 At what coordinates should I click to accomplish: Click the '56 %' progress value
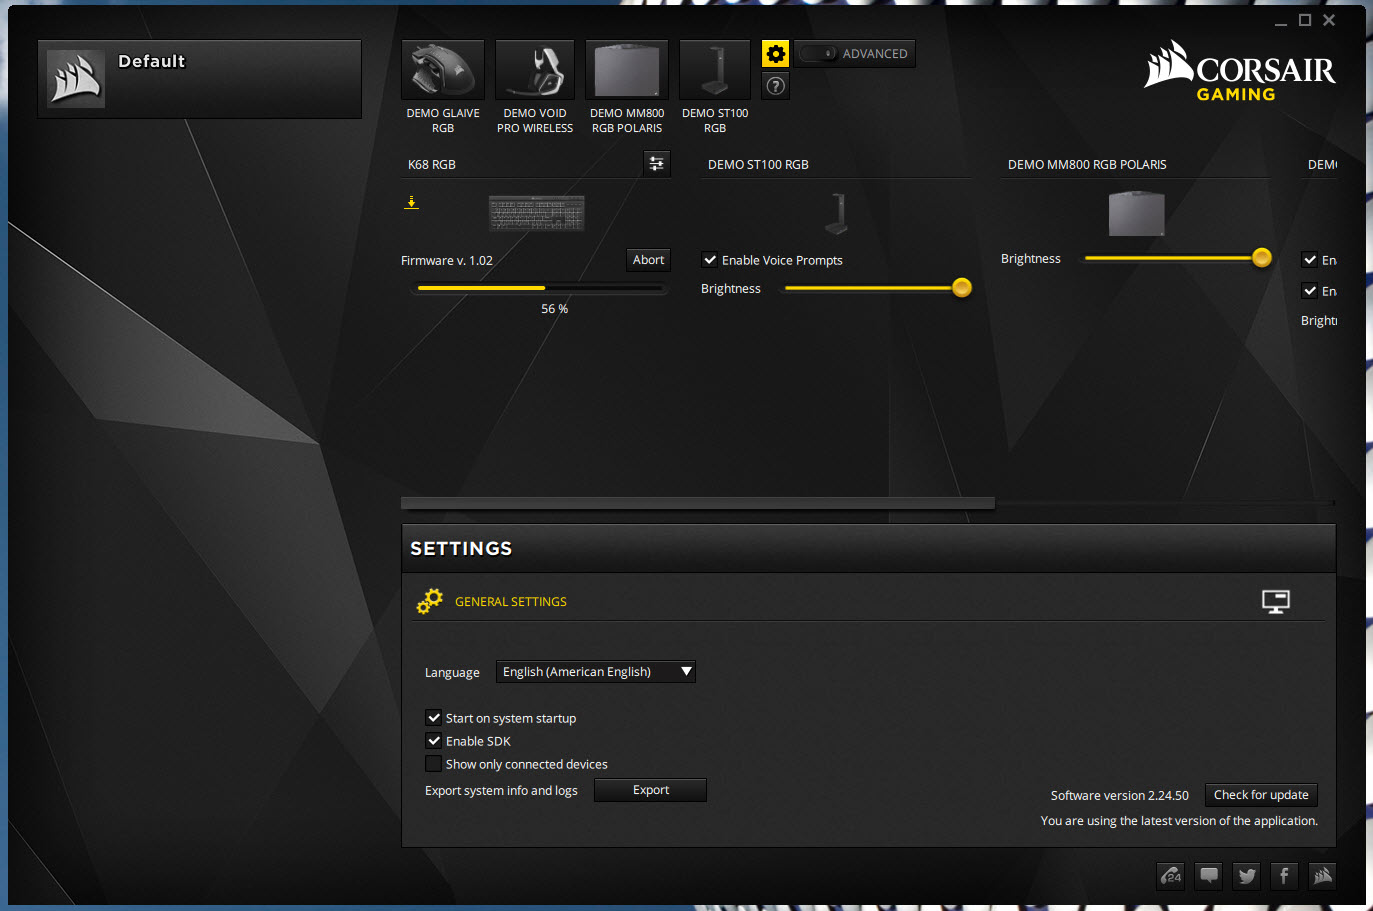[x=555, y=309]
